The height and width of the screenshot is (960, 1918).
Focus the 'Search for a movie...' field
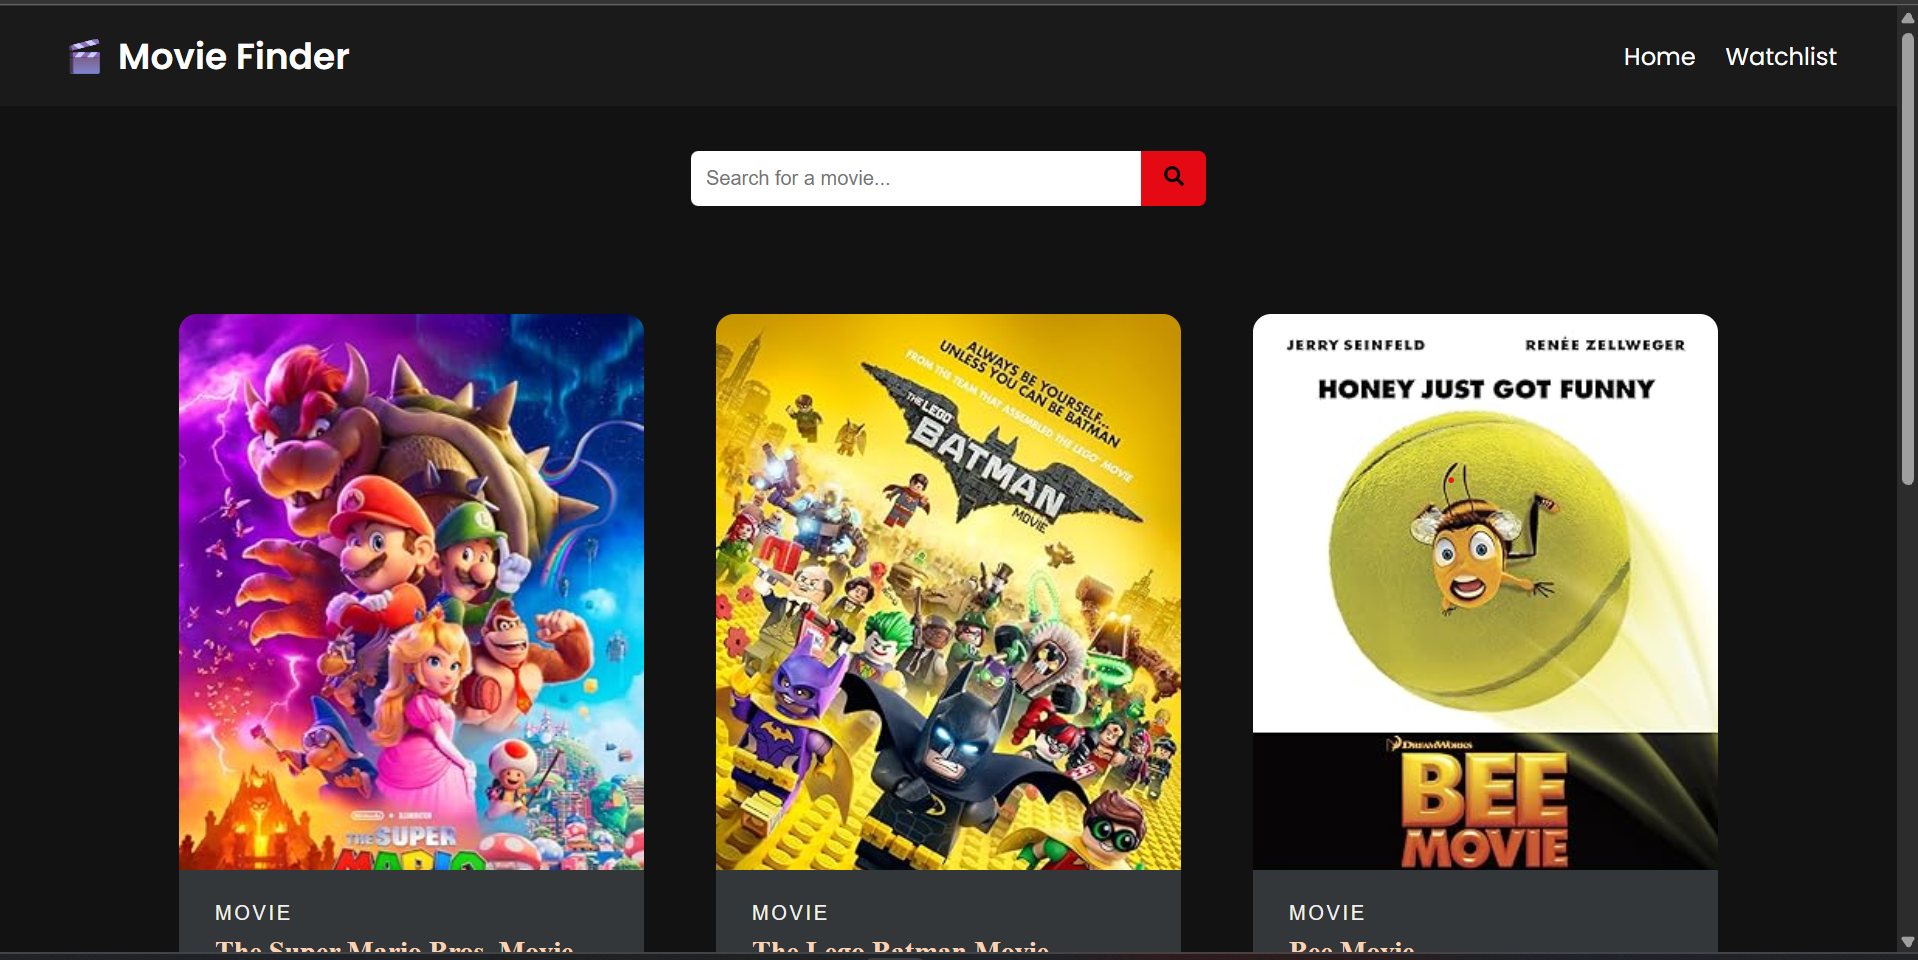(916, 178)
